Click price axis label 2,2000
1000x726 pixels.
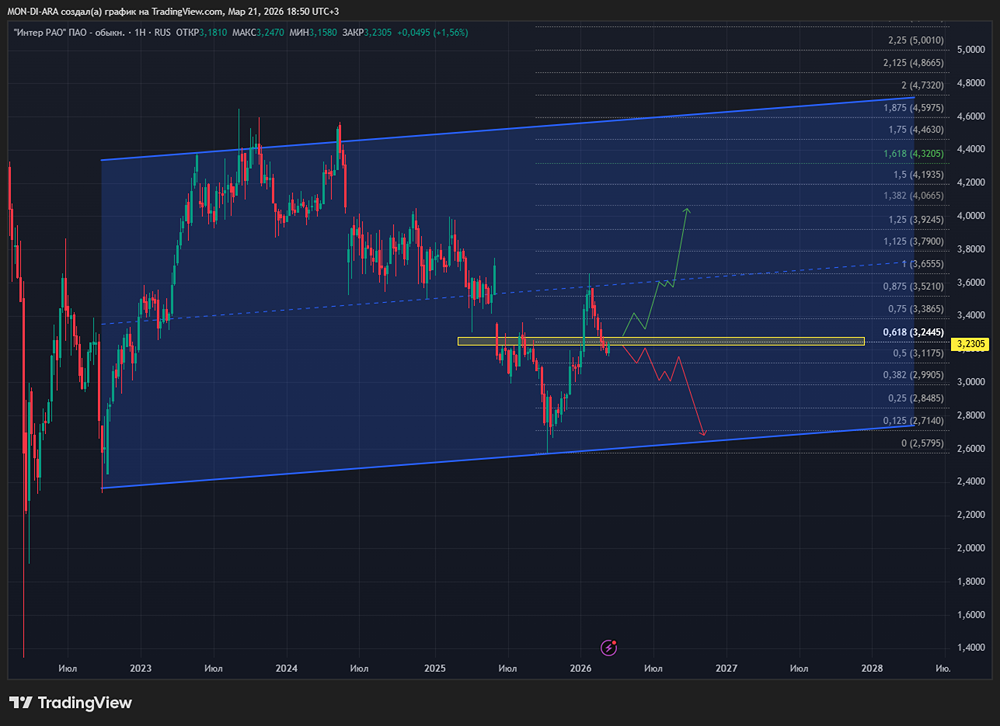(x=971, y=515)
